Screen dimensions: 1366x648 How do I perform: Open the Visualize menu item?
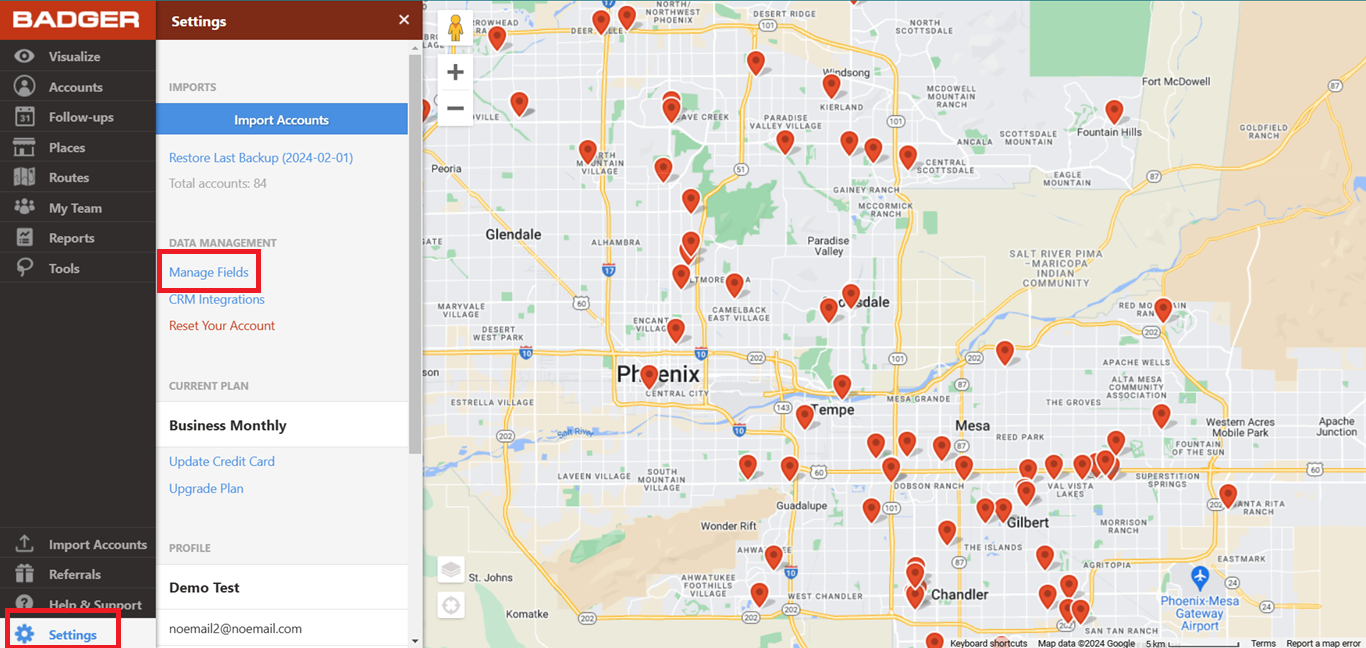pos(78,56)
